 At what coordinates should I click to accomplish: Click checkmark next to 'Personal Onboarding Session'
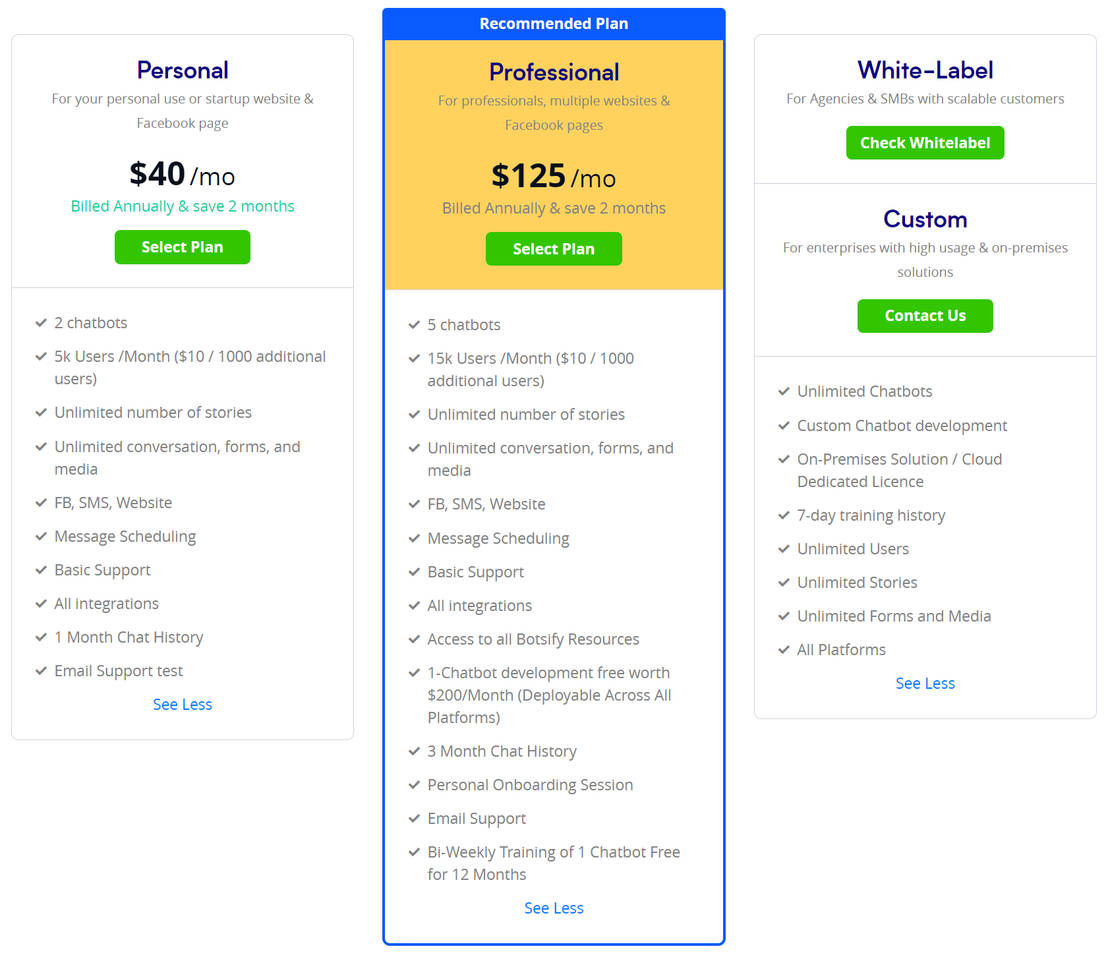tap(414, 786)
